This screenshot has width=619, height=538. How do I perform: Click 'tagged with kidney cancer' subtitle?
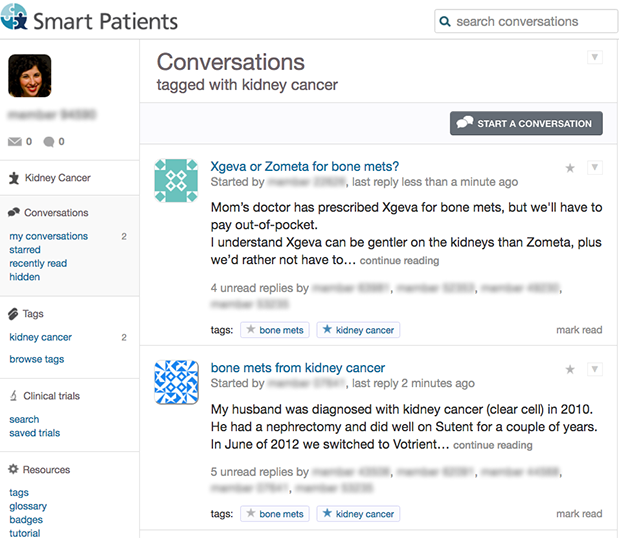point(247,85)
